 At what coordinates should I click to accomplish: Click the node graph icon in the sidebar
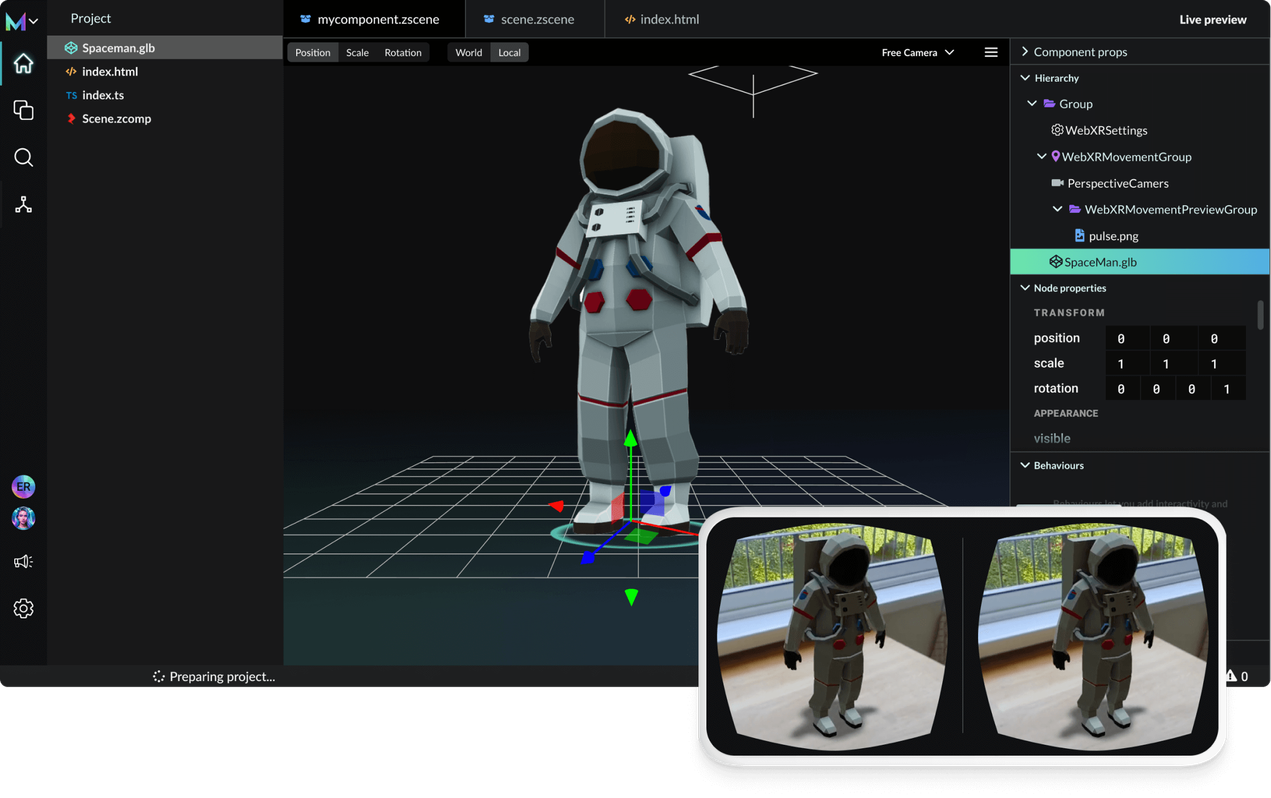point(23,204)
